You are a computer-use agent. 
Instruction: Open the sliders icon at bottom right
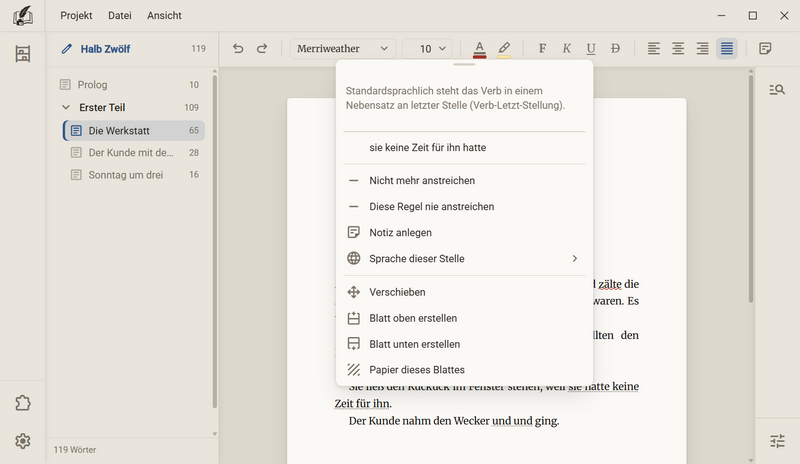(x=777, y=441)
